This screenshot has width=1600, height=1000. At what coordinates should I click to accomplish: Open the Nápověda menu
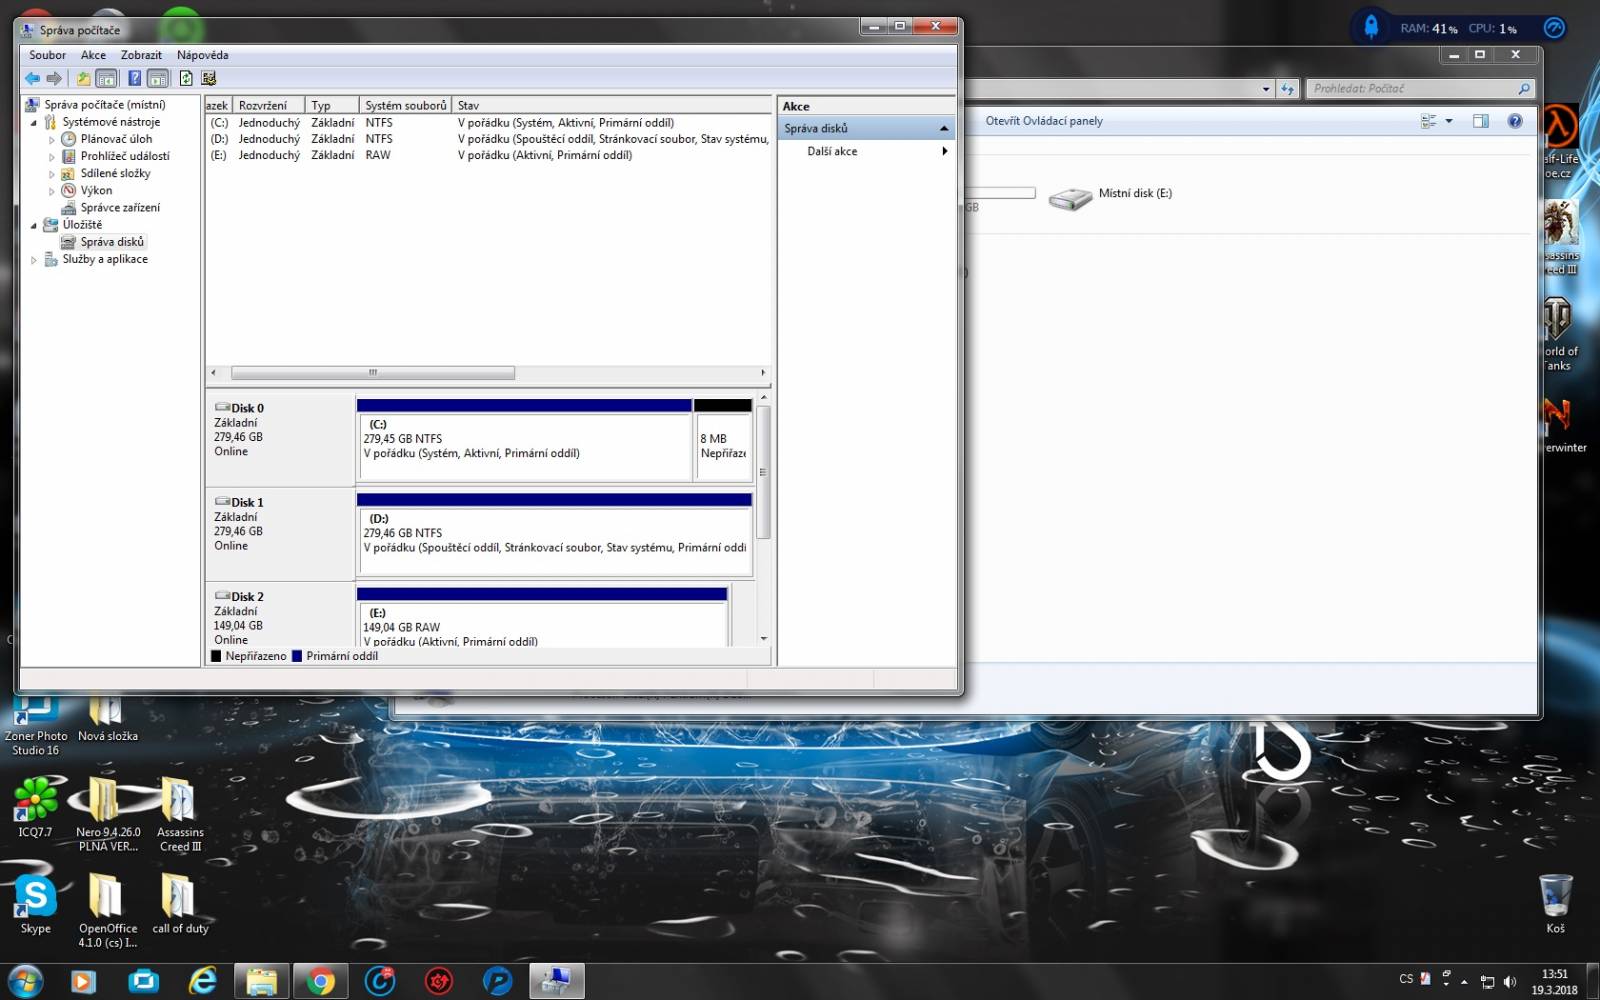coord(202,55)
